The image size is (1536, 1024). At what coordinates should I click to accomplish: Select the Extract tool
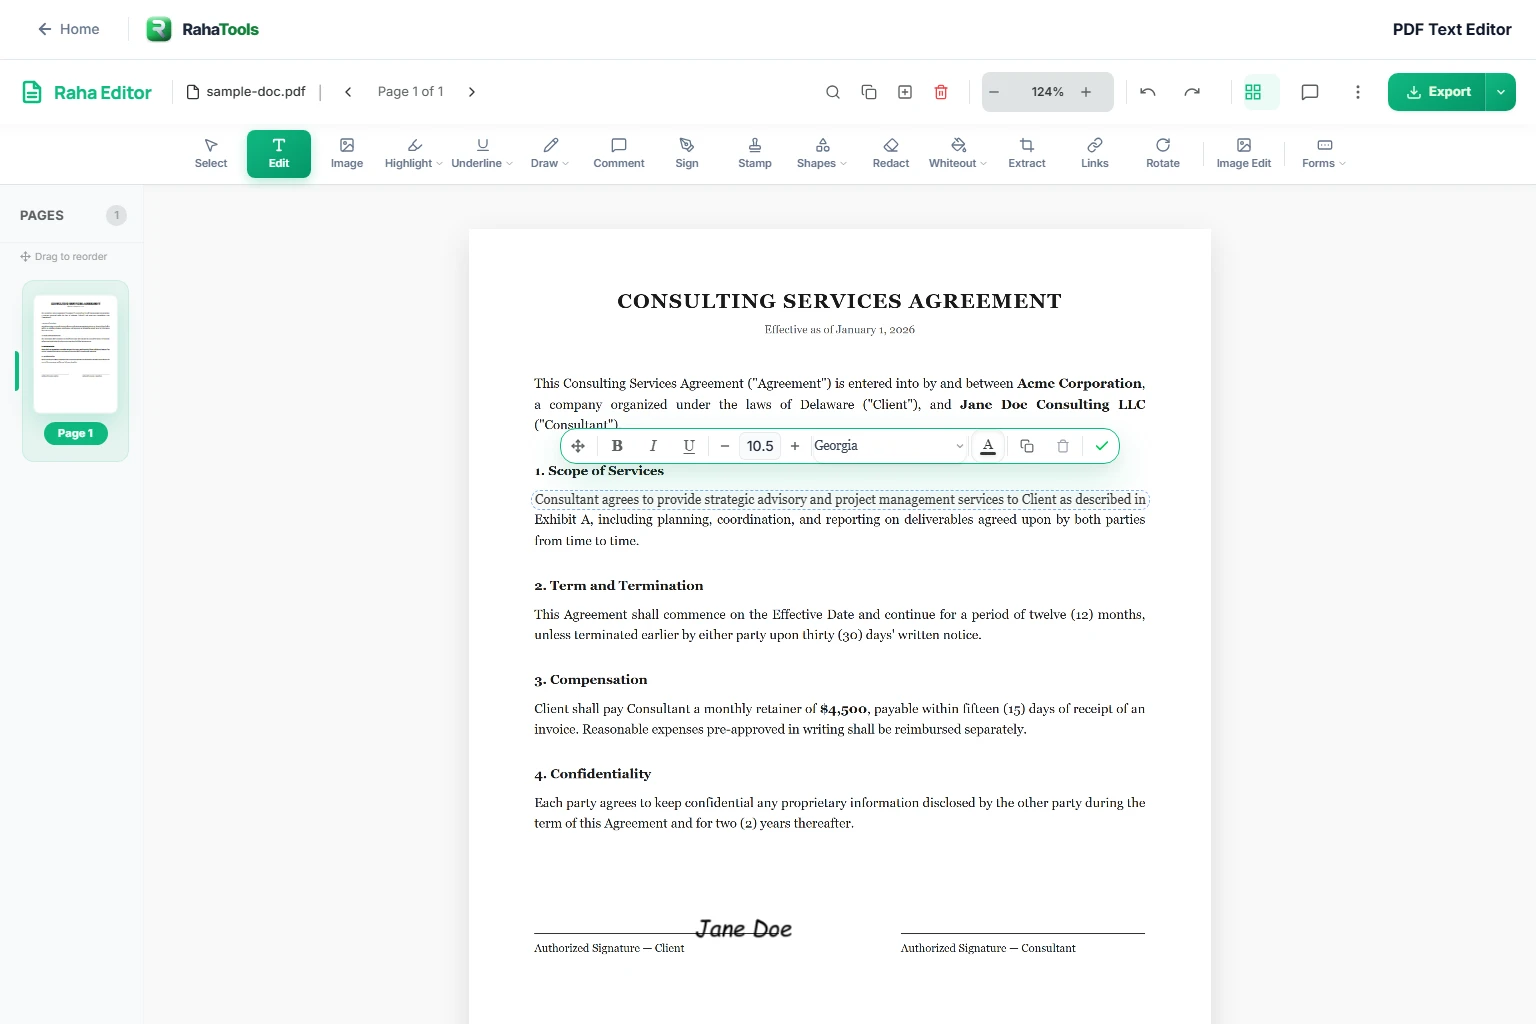click(1027, 154)
